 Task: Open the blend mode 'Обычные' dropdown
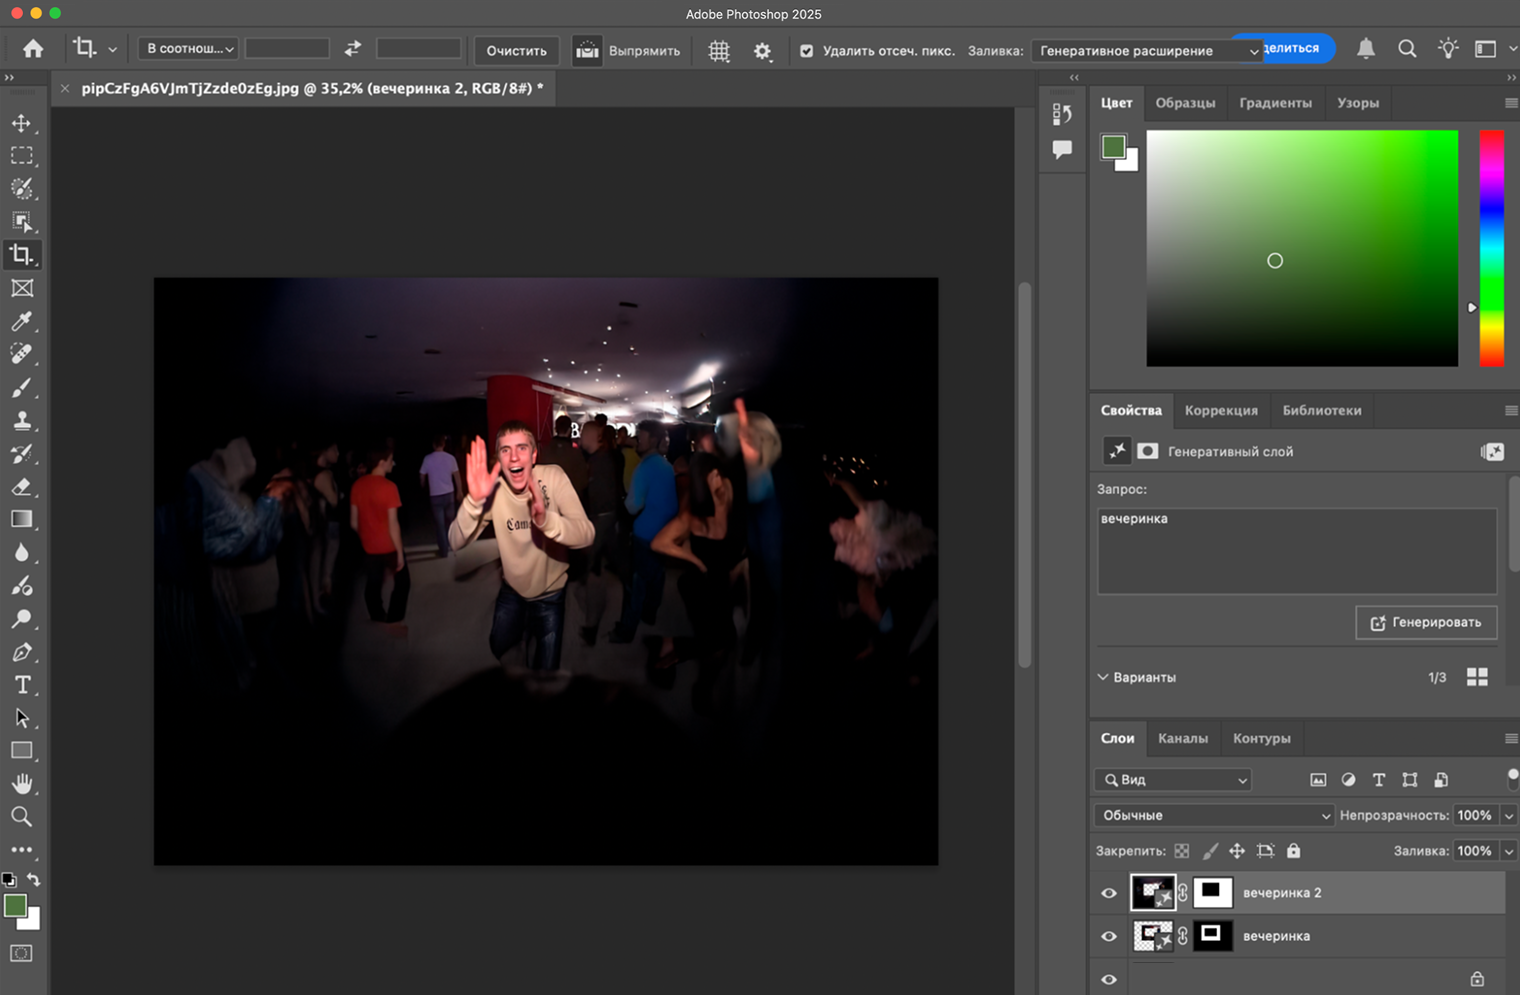(1214, 815)
